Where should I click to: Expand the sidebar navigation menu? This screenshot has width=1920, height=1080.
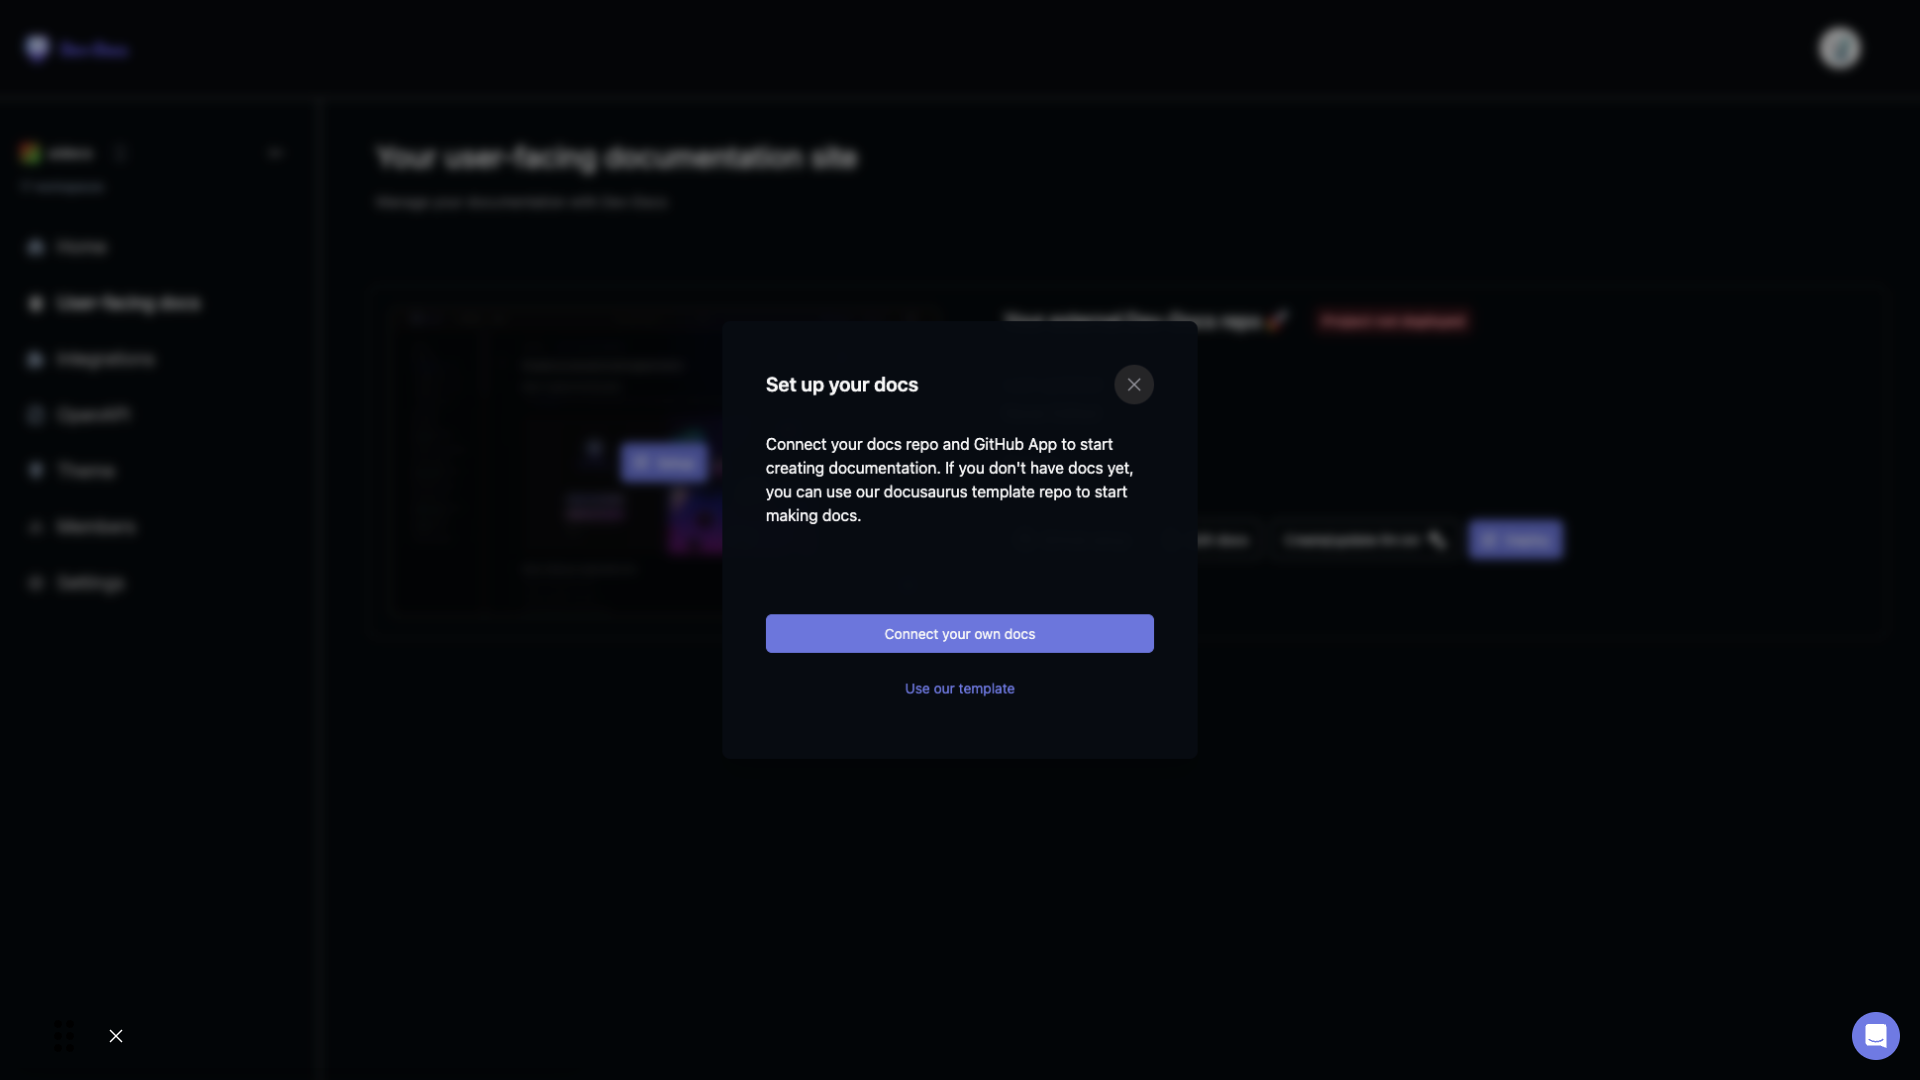pos(276,153)
